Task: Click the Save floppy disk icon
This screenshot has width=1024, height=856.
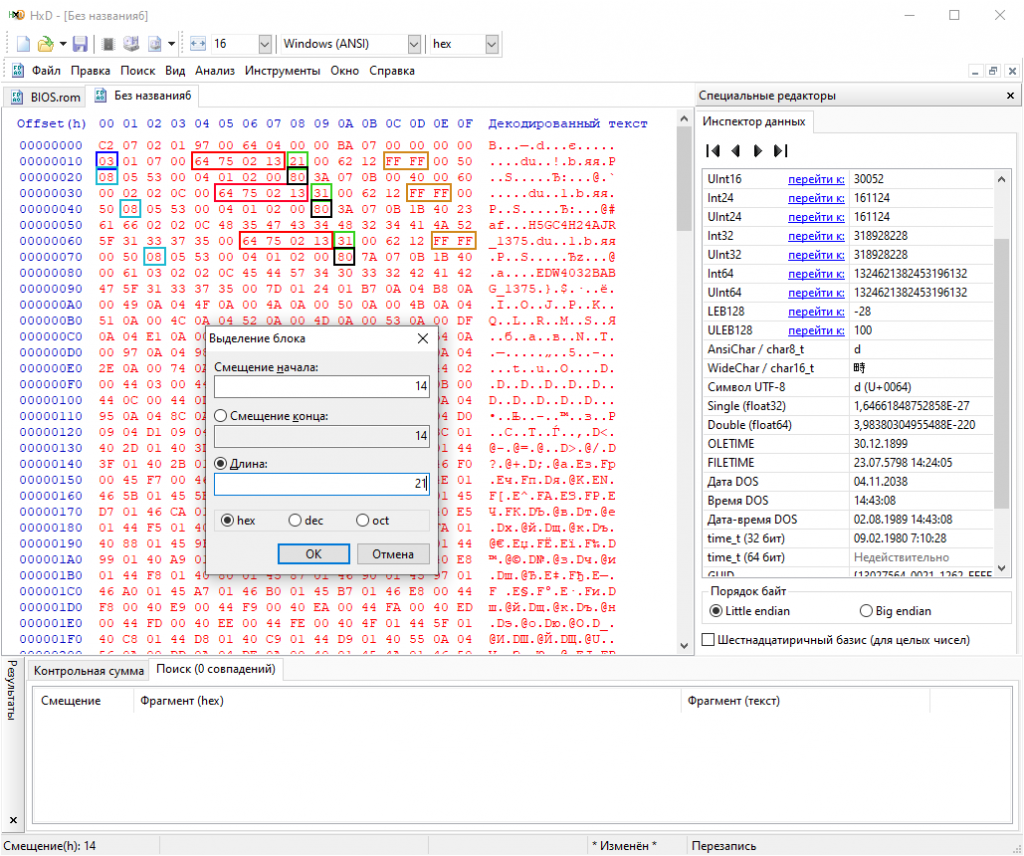Action: pos(80,44)
